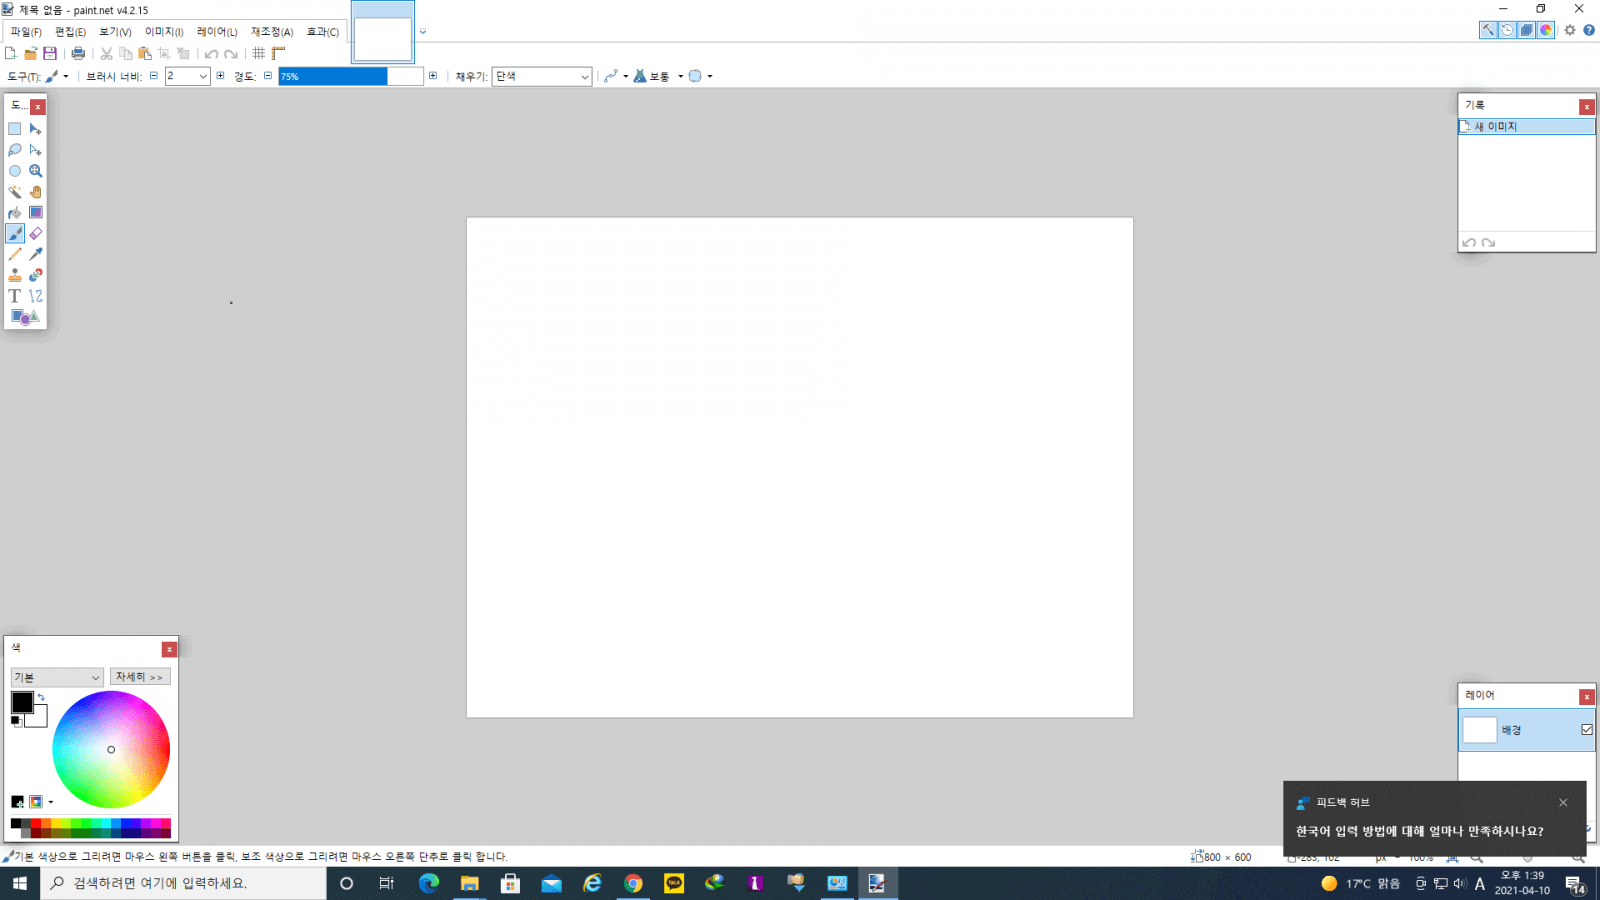The height and width of the screenshot is (900, 1600).
Task: Uncheck visibility of 배경 layer
Action: point(1587,730)
